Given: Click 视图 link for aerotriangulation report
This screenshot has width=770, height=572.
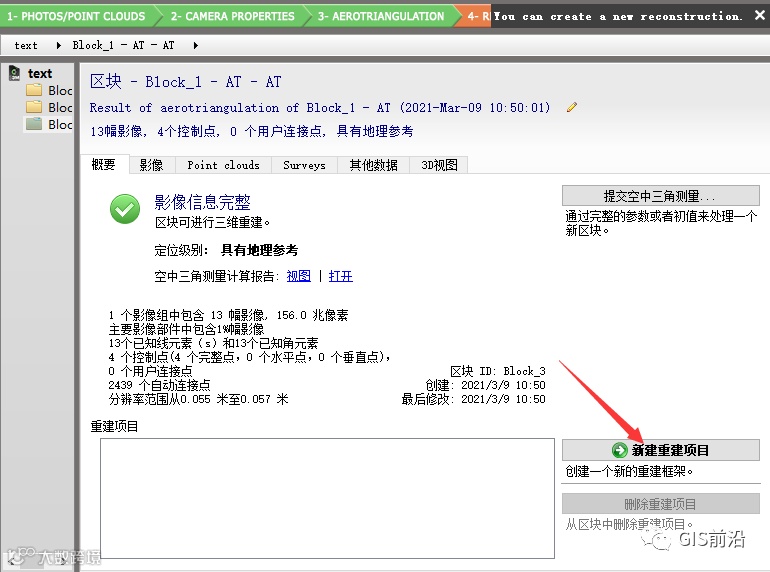Looking at the screenshot, I should click(x=299, y=276).
